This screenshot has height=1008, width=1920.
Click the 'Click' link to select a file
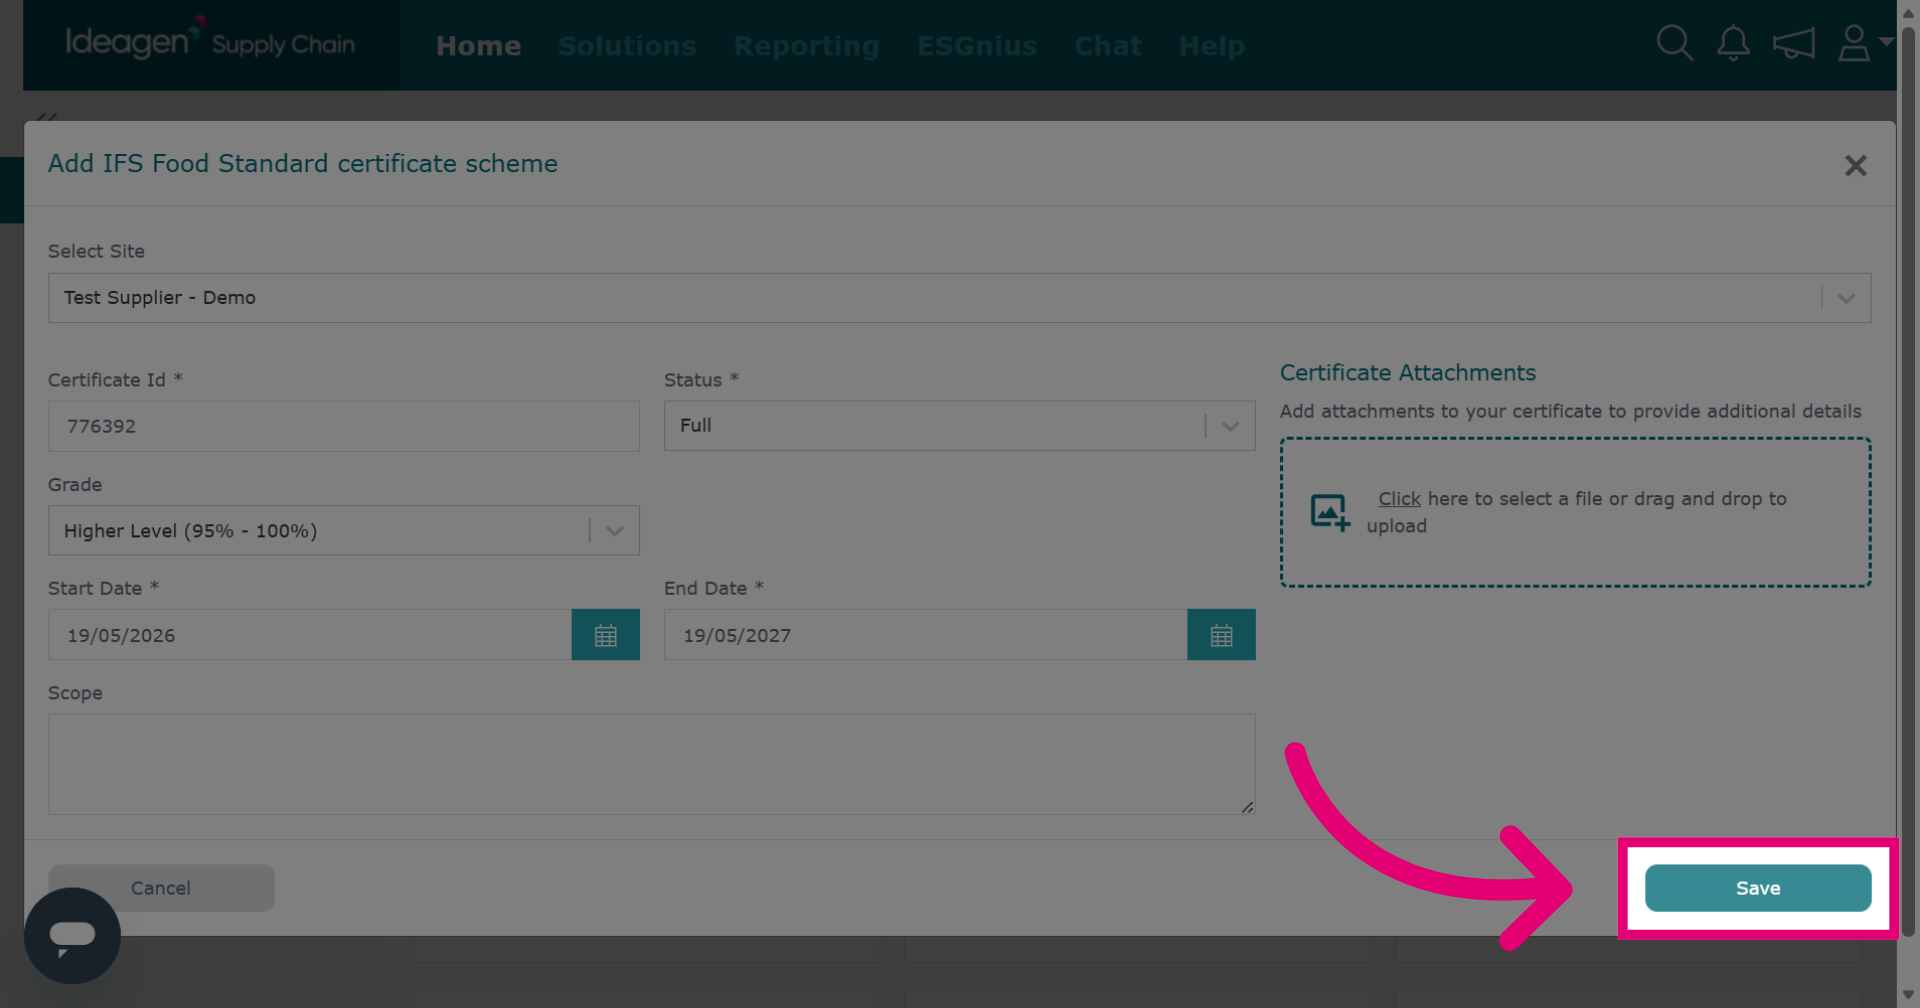1399,498
